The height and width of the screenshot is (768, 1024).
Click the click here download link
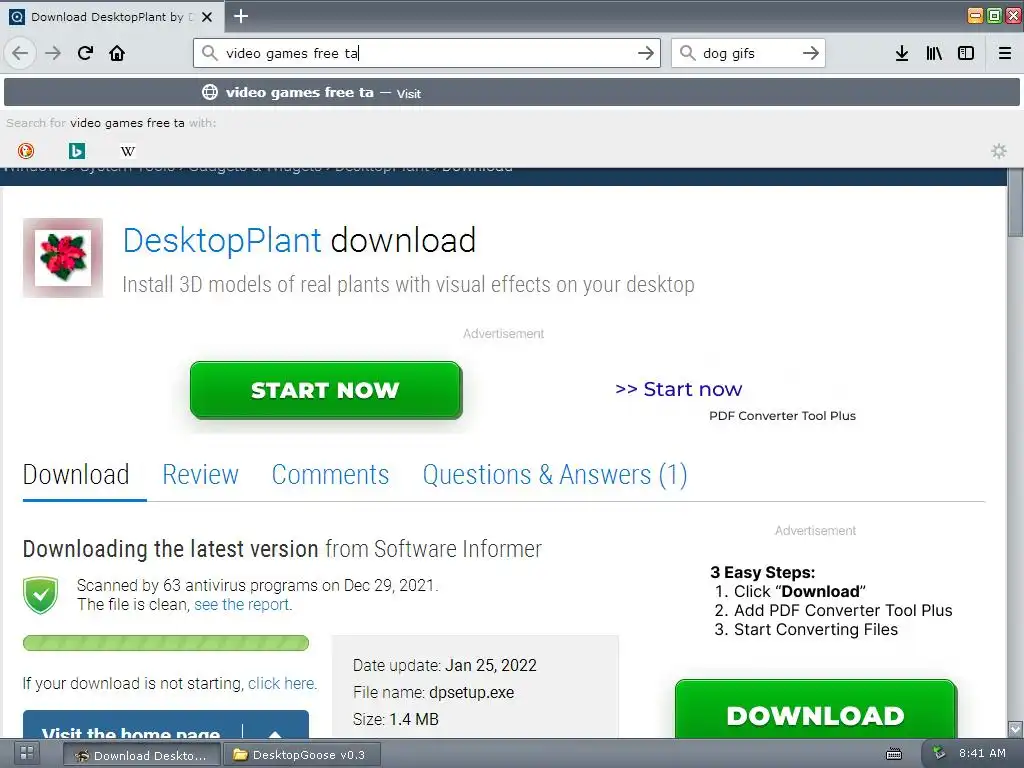pos(281,683)
